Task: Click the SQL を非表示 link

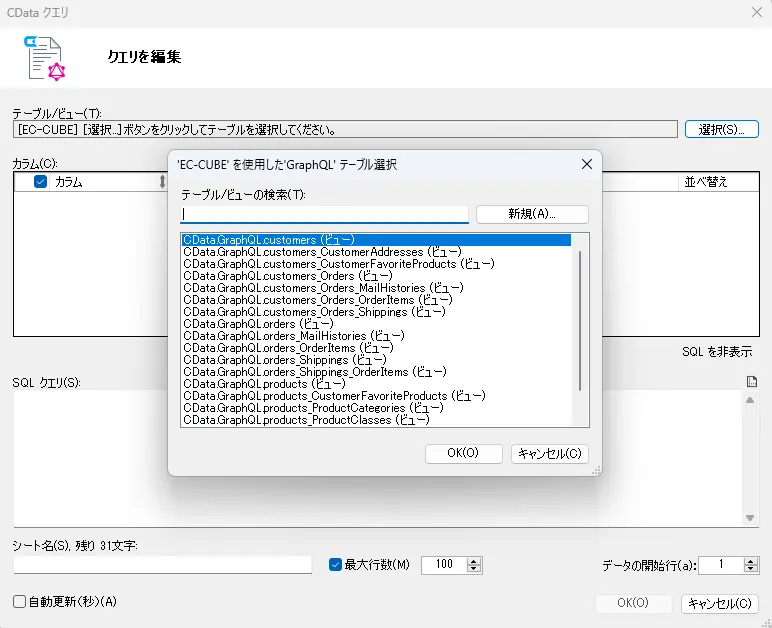Action: pyautogui.click(x=717, y=352)
